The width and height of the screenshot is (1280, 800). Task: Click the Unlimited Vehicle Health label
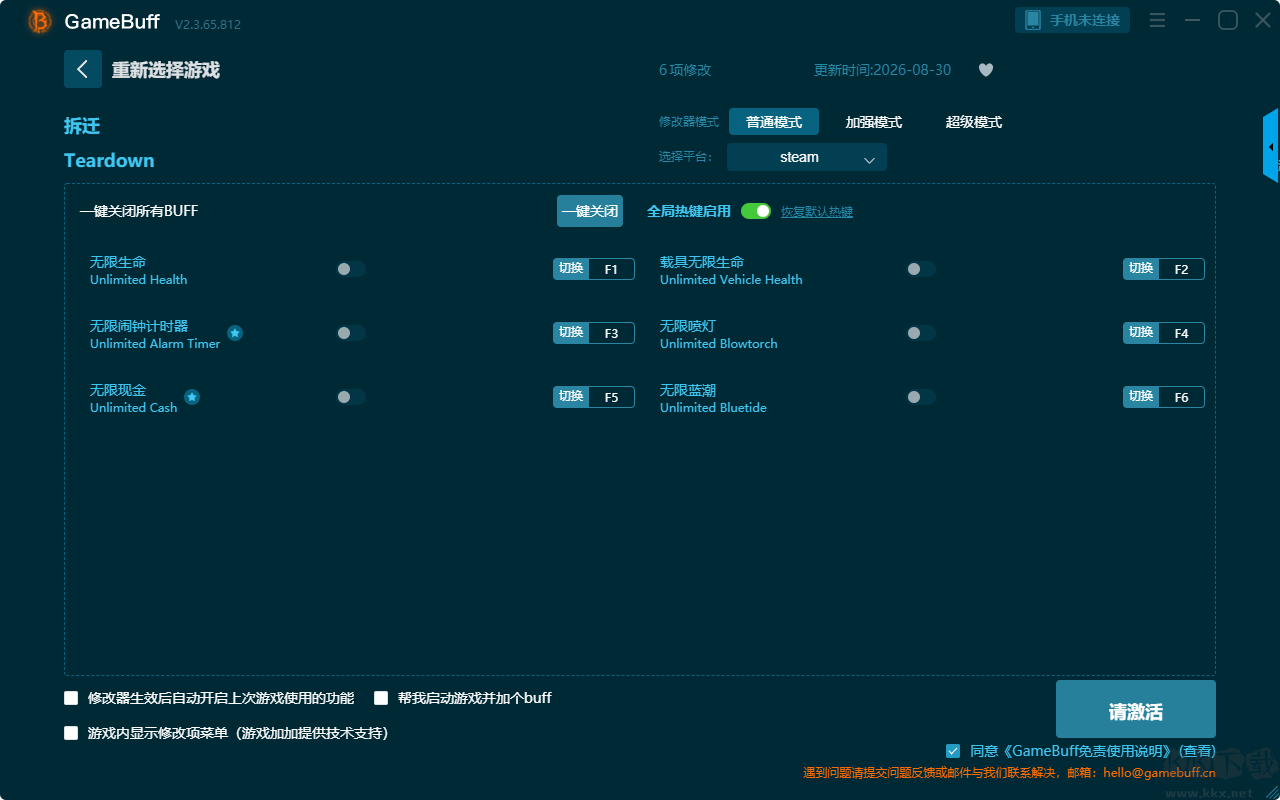click(731, 280)
